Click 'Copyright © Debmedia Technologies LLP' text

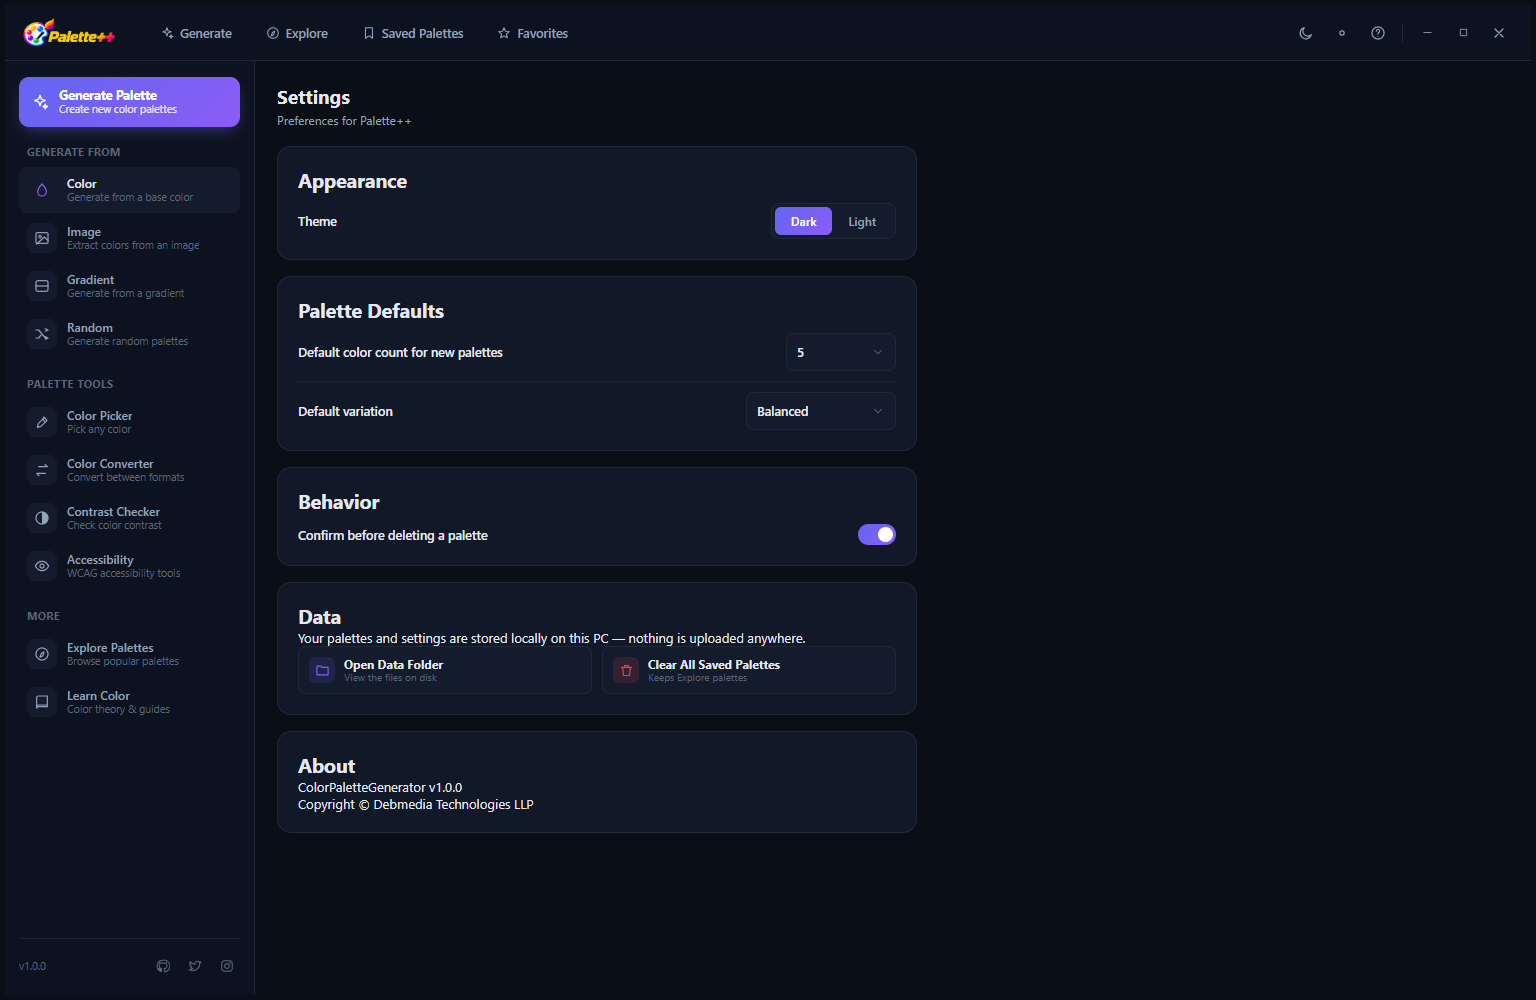416,805
